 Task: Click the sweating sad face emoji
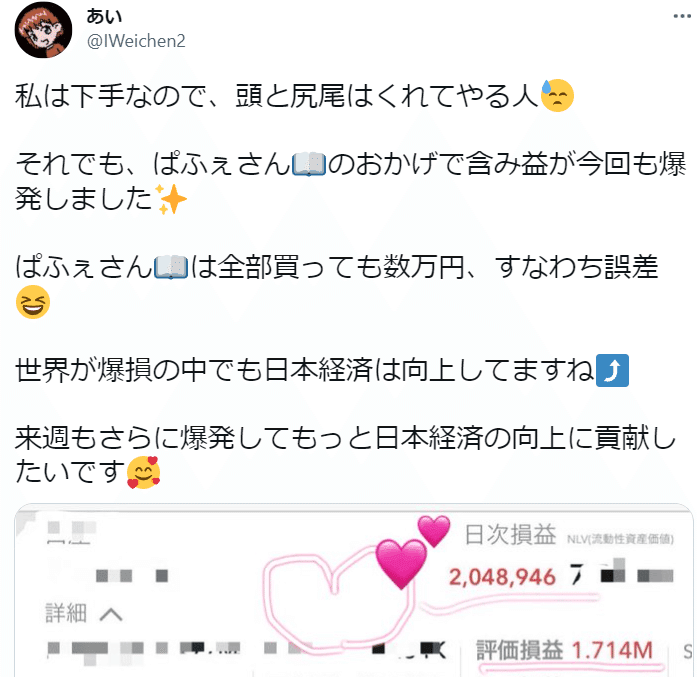(x=557, y=96)
